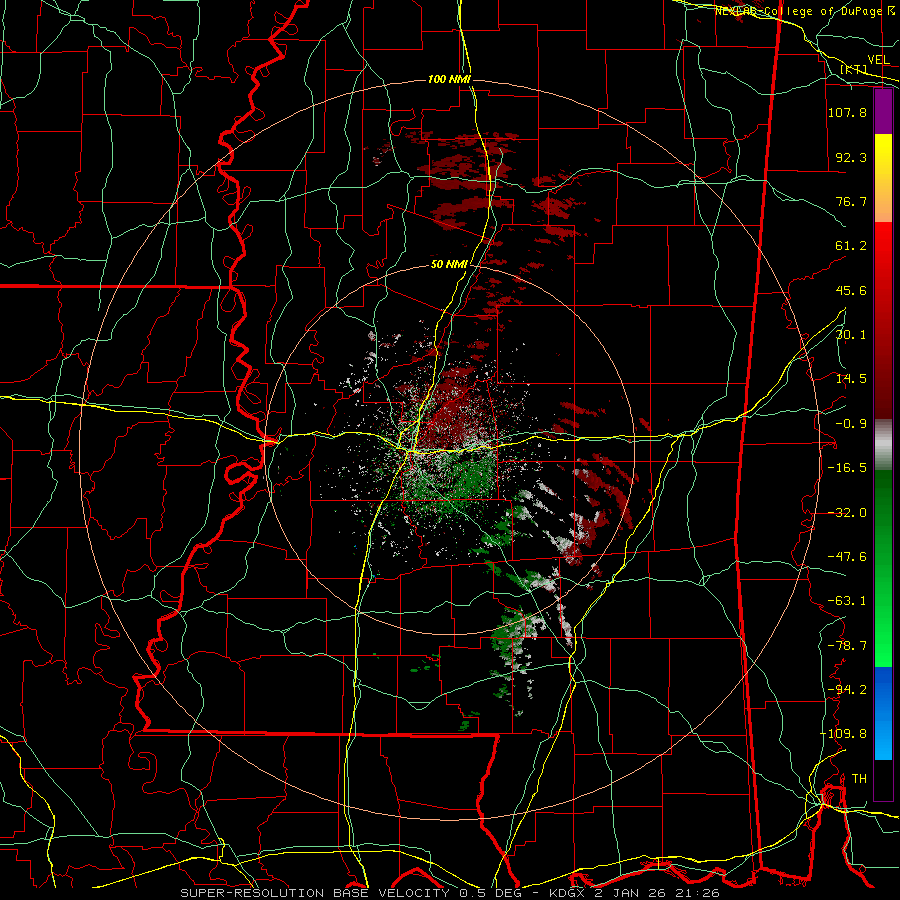
Task: Click the VEL legend heading
Action: [878, 60]
